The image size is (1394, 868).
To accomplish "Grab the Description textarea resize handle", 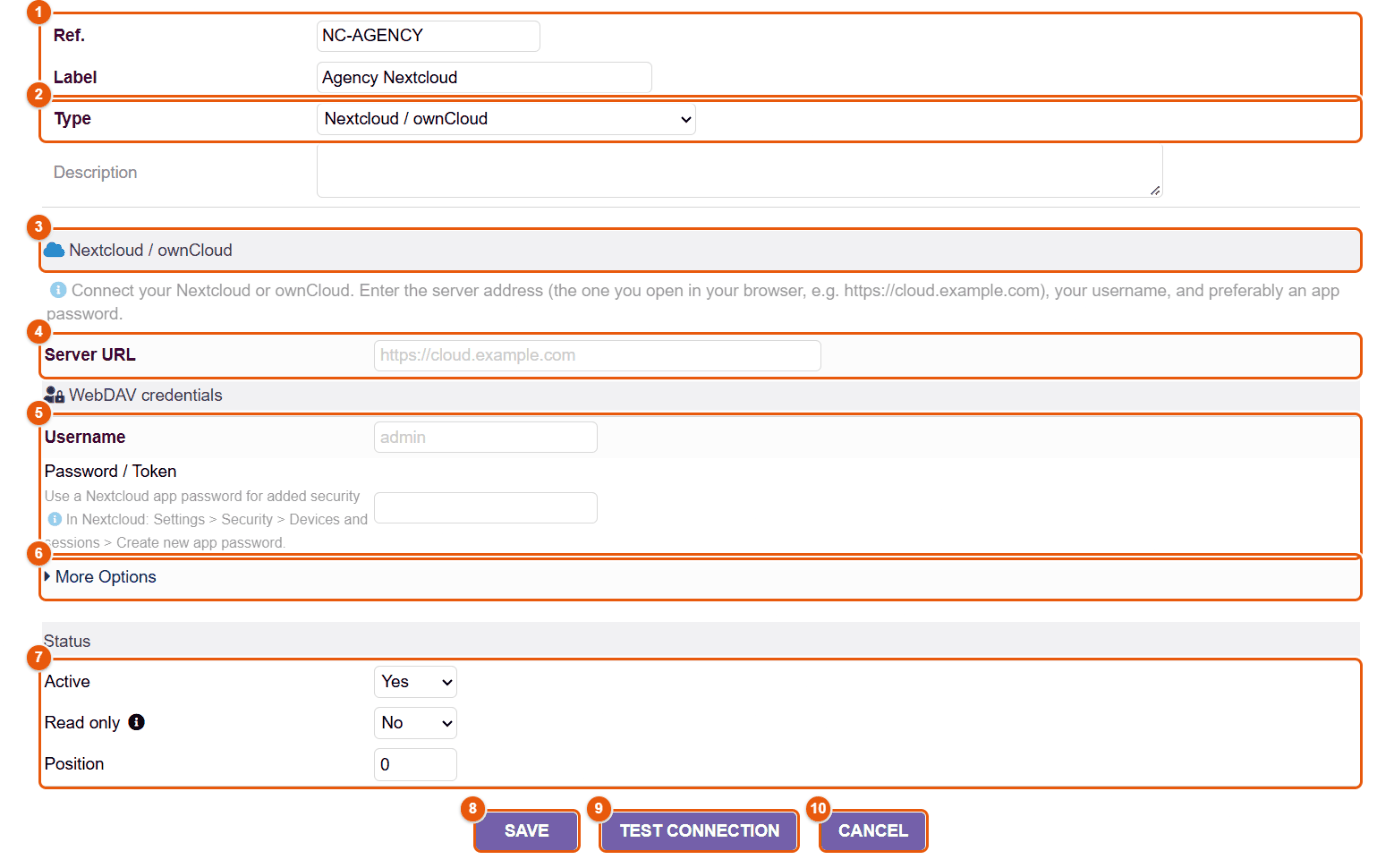I will click(x=1155, y=190).
